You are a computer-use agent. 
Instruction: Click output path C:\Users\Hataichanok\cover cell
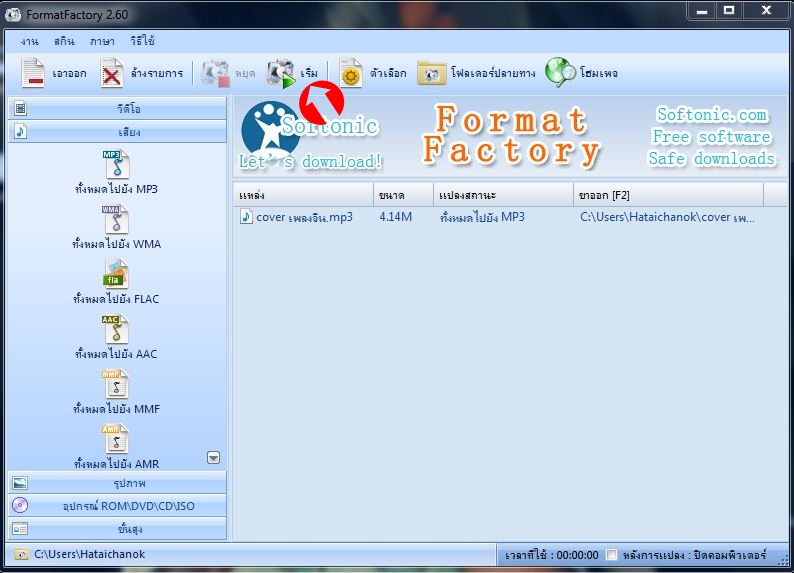pos(667,217)
